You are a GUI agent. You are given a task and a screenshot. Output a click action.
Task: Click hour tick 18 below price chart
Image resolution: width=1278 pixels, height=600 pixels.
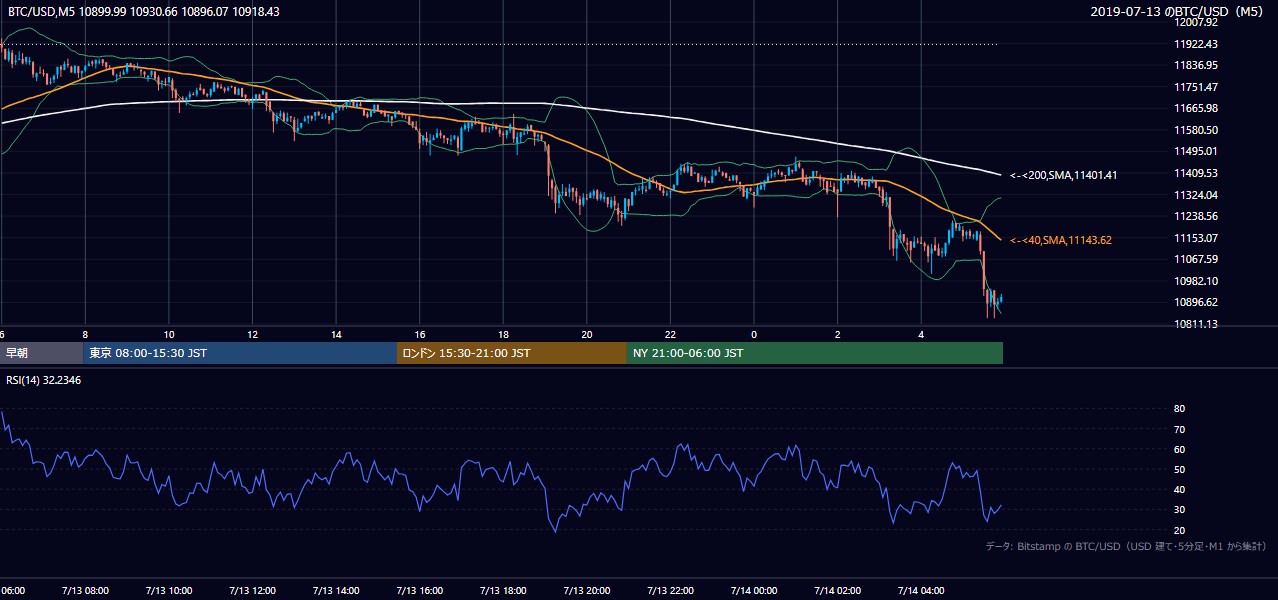(503, 334)
